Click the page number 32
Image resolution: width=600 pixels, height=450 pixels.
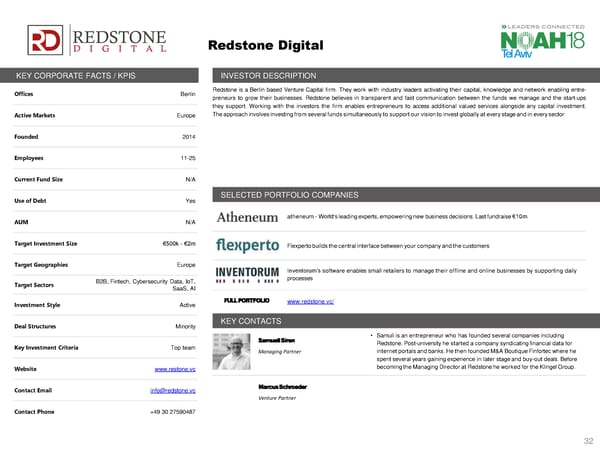click(x=587, y=439)
